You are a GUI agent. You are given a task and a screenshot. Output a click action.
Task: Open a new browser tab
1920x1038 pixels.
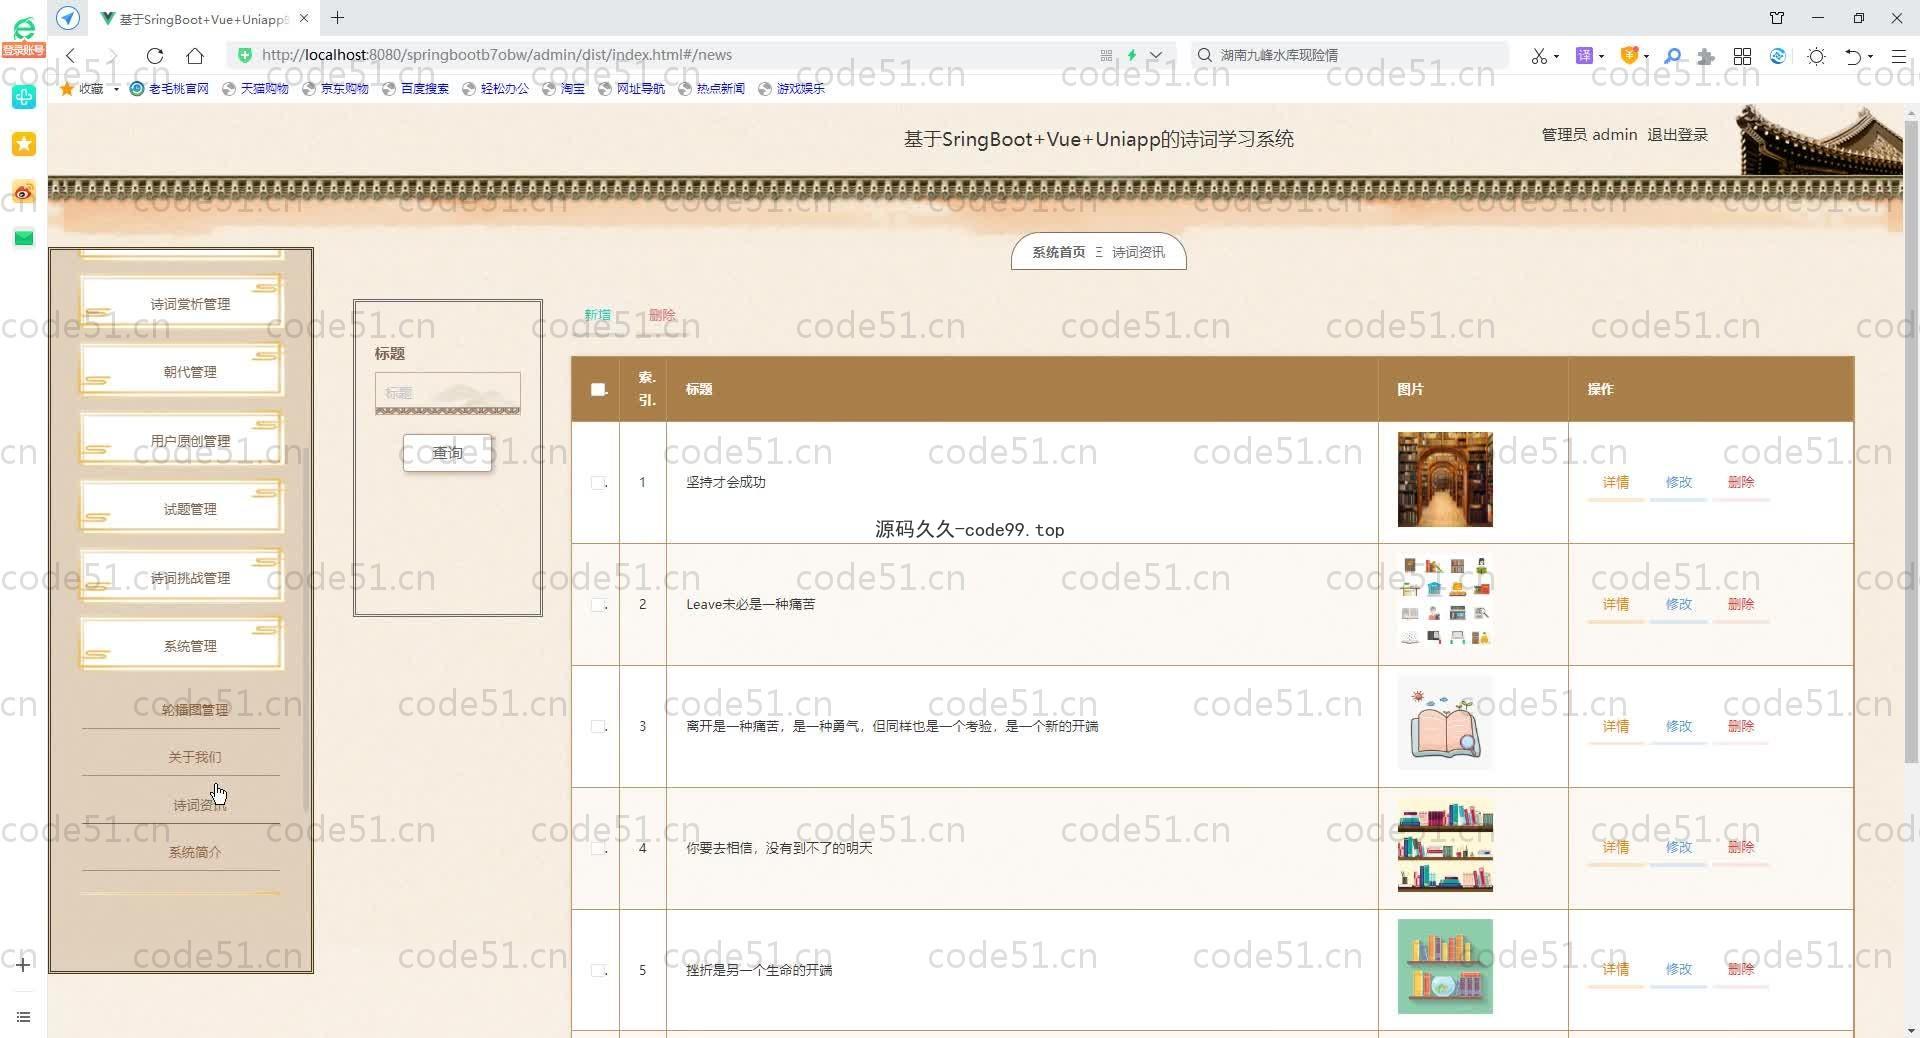pos(338,18)
